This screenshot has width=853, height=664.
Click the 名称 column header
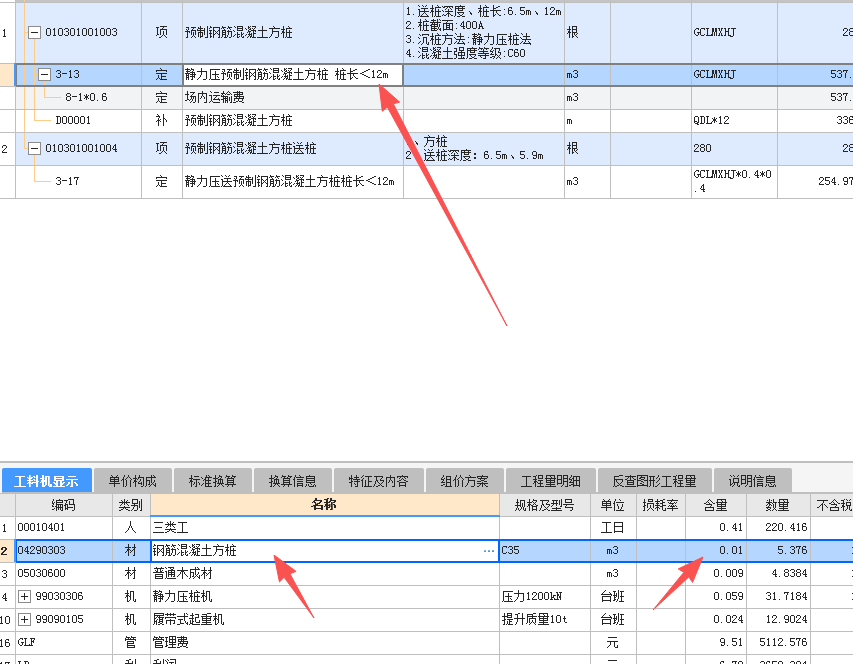tap(324, 505)
